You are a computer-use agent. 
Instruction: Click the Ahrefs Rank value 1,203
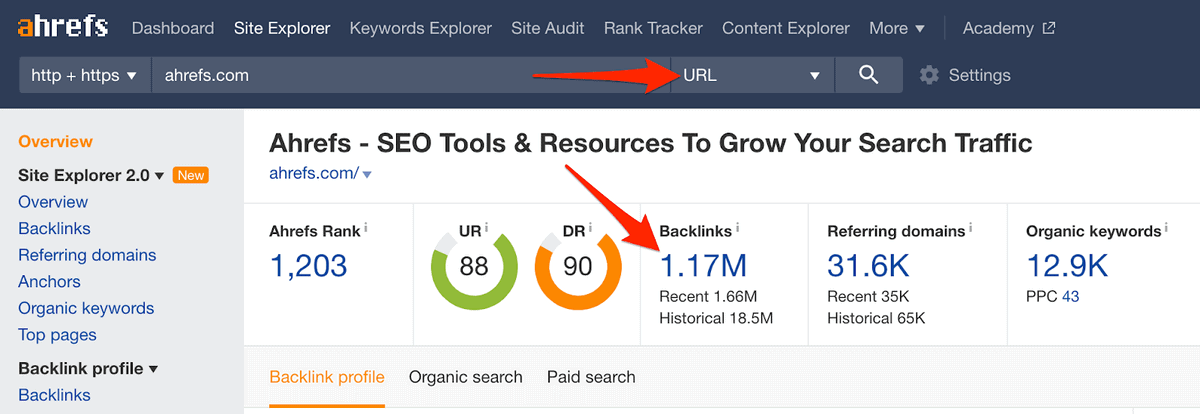[x=309, y=266]
